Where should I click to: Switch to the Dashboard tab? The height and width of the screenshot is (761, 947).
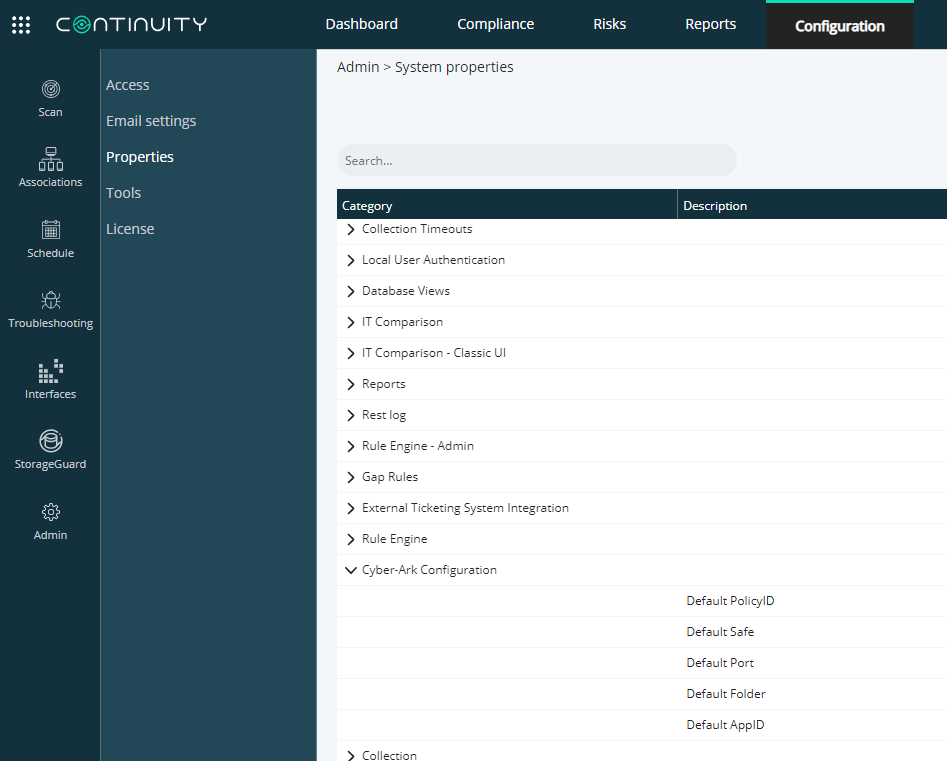[361, 24]
